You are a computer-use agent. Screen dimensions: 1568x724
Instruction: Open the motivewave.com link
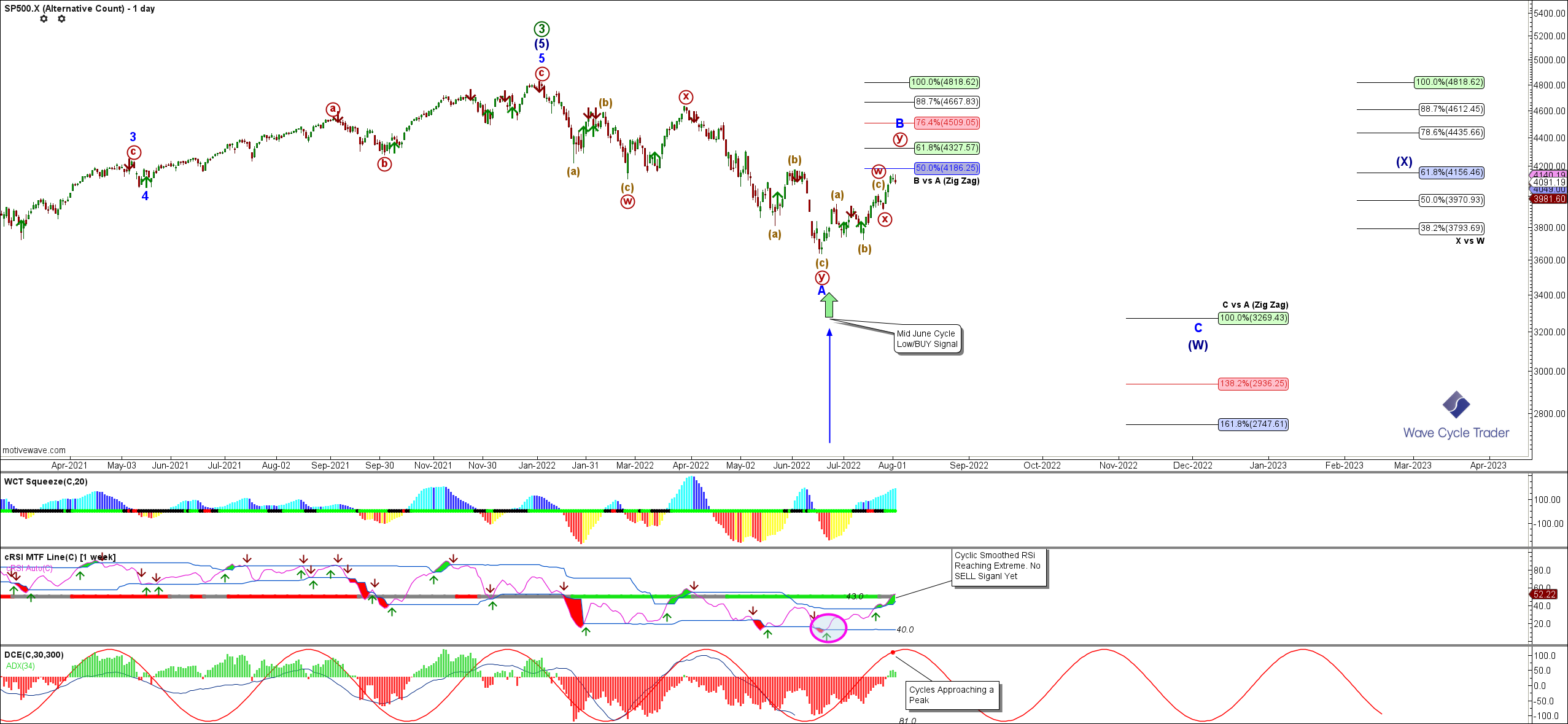(x=34, y=451)
